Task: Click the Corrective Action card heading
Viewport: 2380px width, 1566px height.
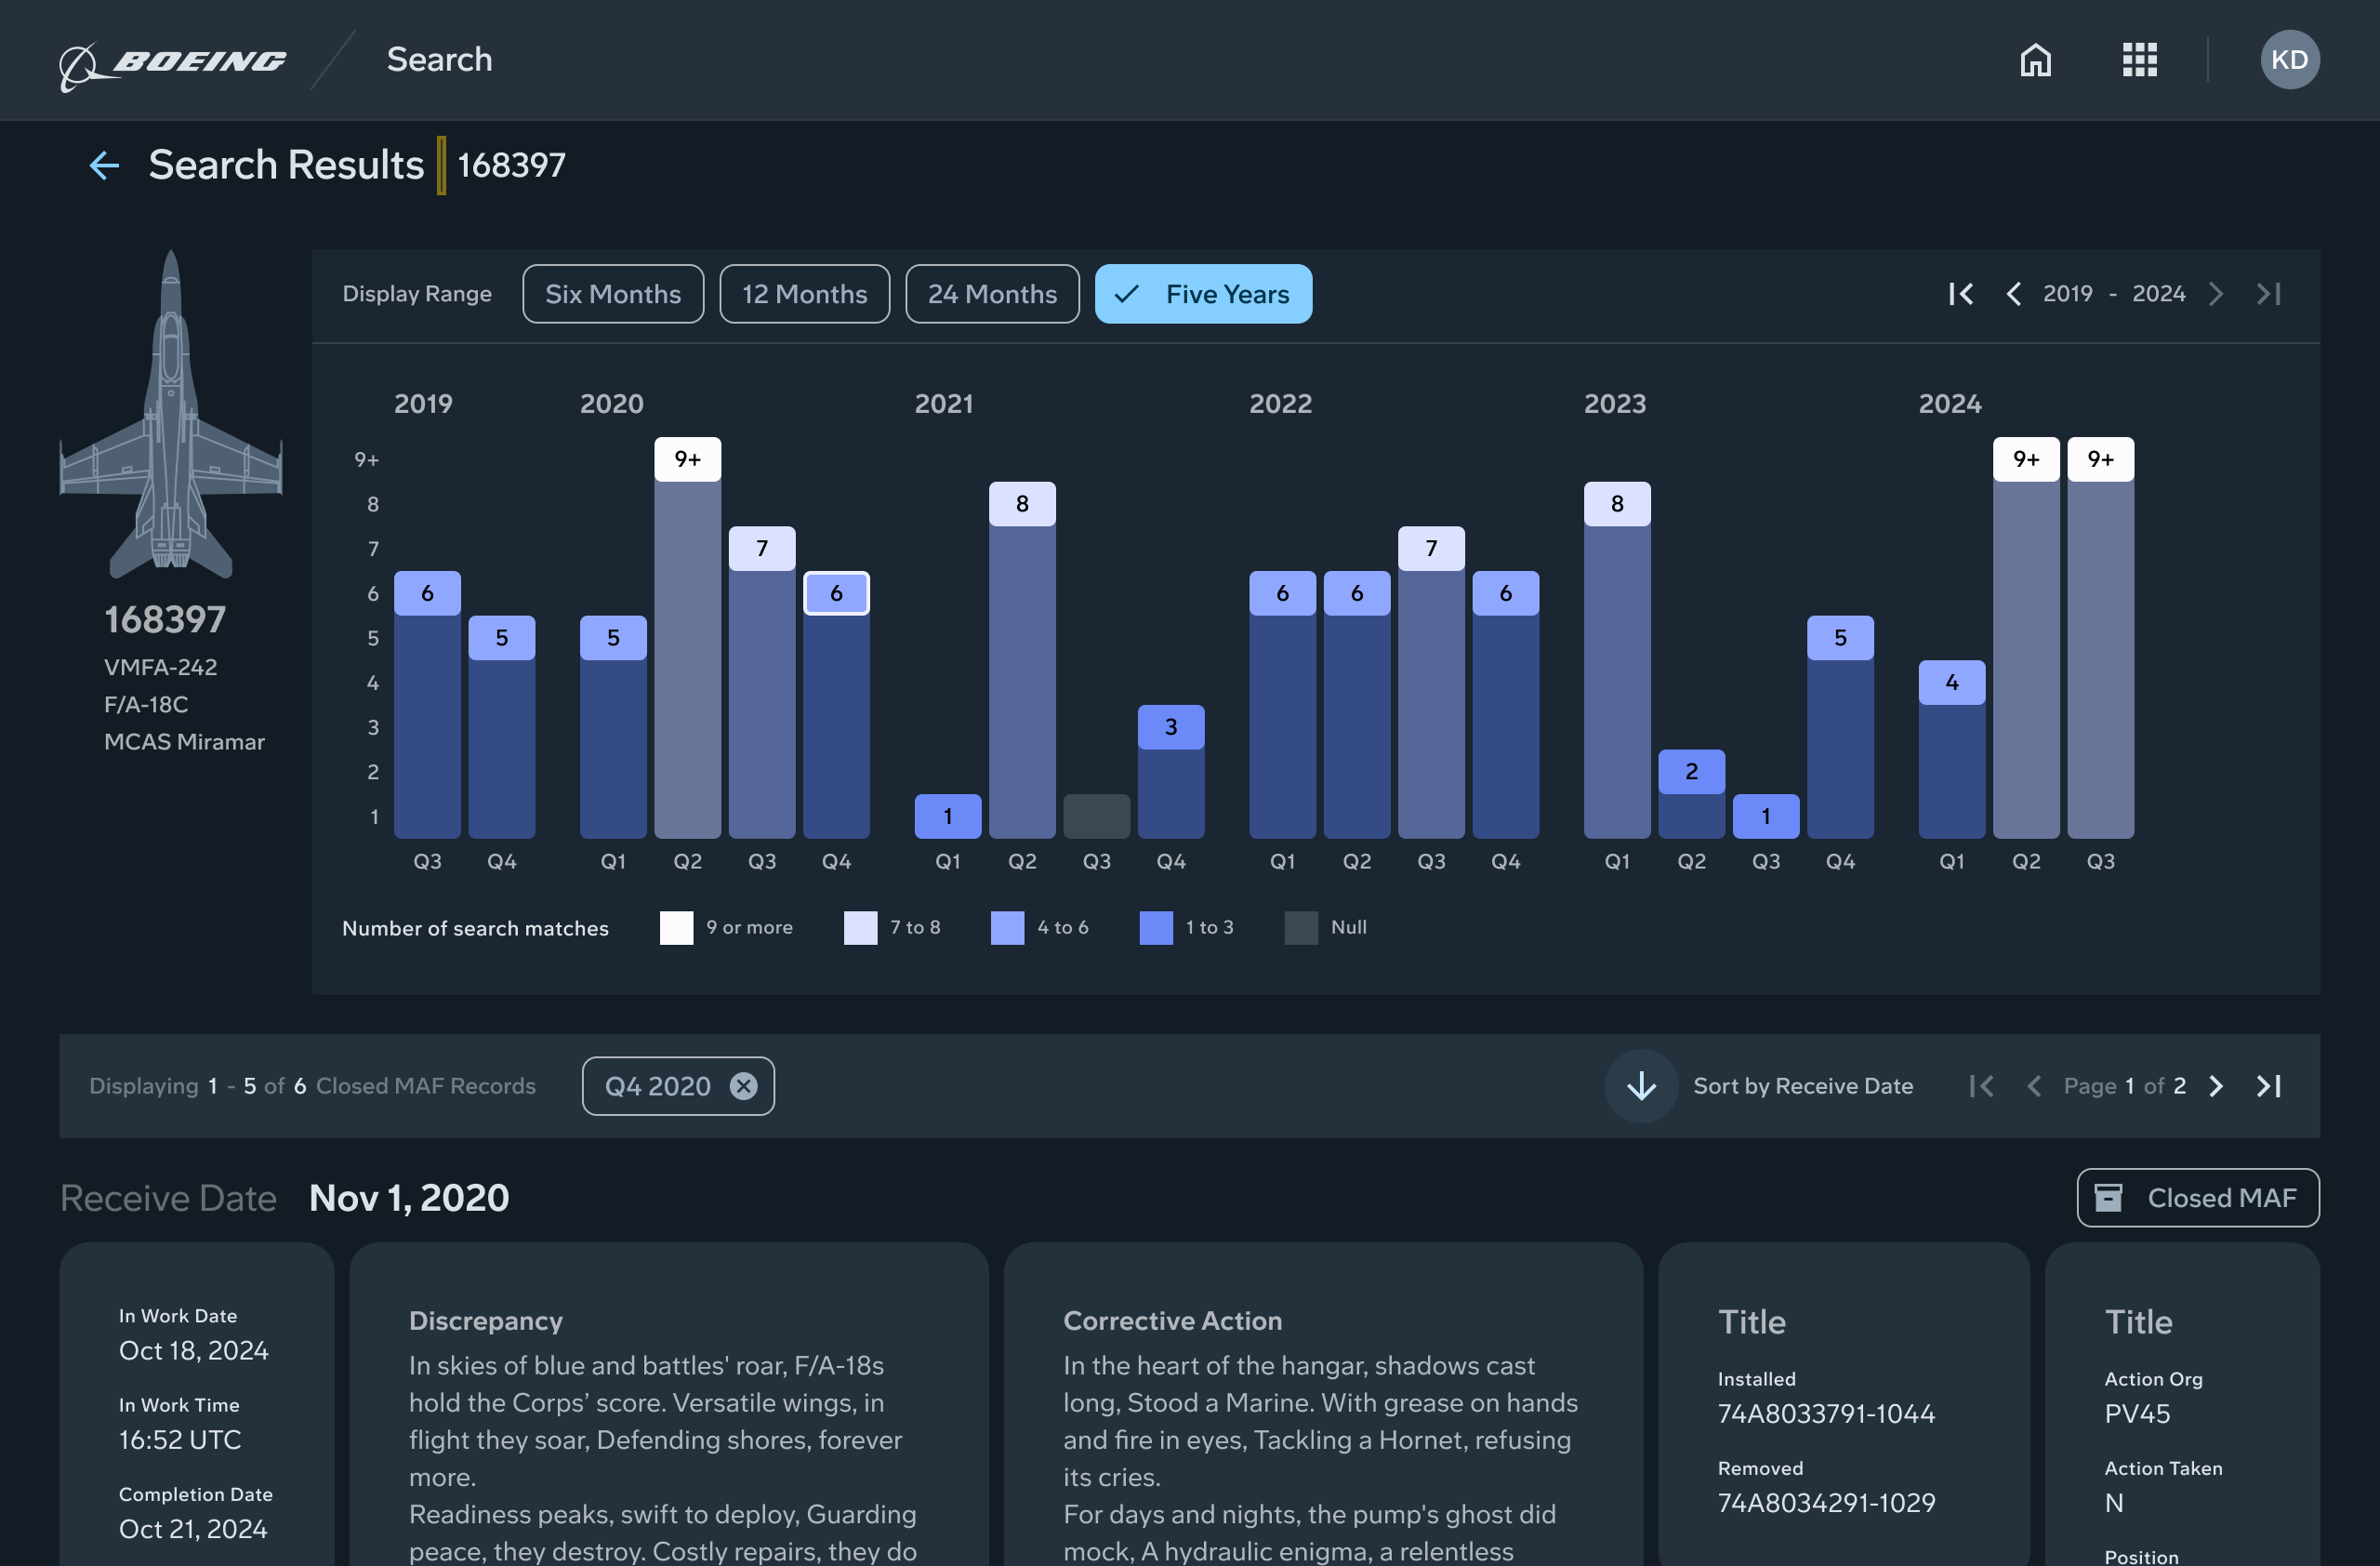Action: point(1172,1321)
